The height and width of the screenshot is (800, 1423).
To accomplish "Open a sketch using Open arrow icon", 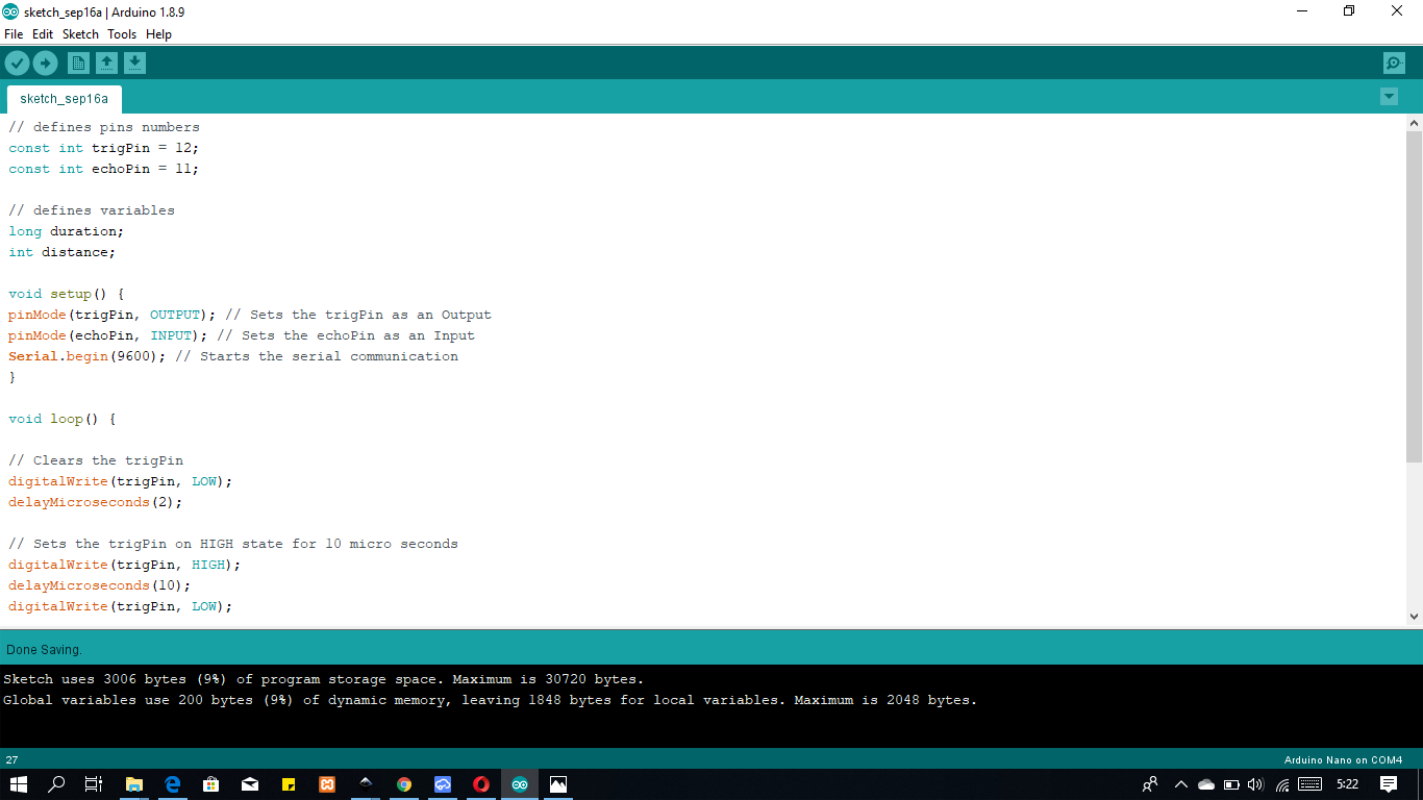I will click(x=106, y=63).
